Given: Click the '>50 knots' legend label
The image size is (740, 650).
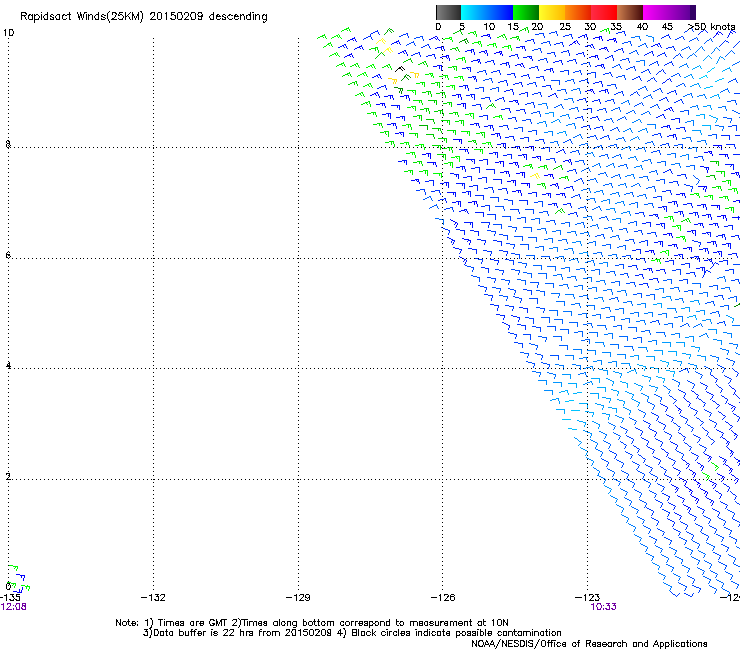Looking at the screenshot, I should (x=711, y=27).
